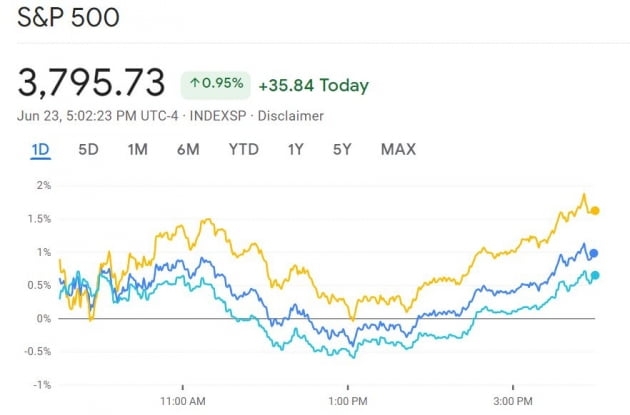
Task: Open the 6M chart range
Action: click(x=188, y=150)
